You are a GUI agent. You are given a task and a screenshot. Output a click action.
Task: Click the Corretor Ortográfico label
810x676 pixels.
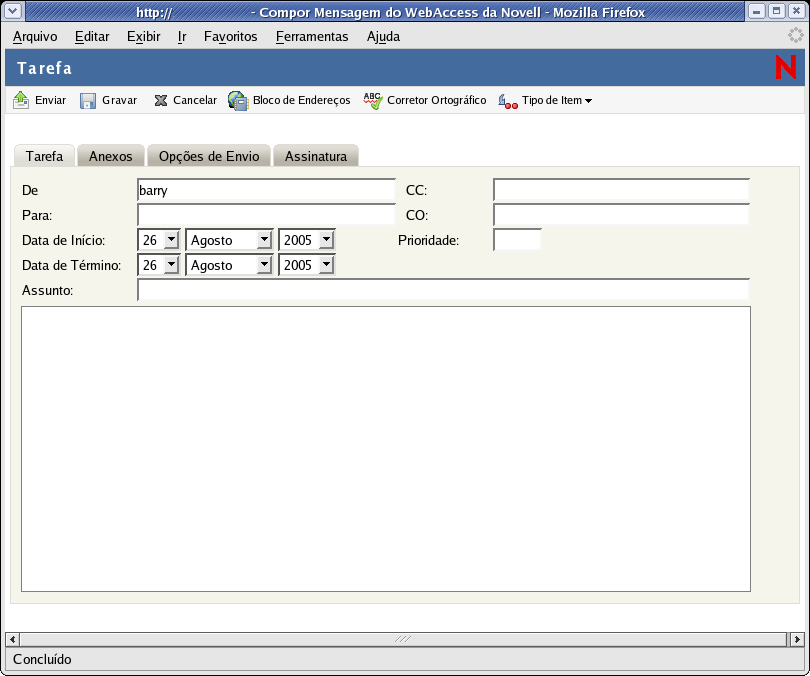coord(437,100)
